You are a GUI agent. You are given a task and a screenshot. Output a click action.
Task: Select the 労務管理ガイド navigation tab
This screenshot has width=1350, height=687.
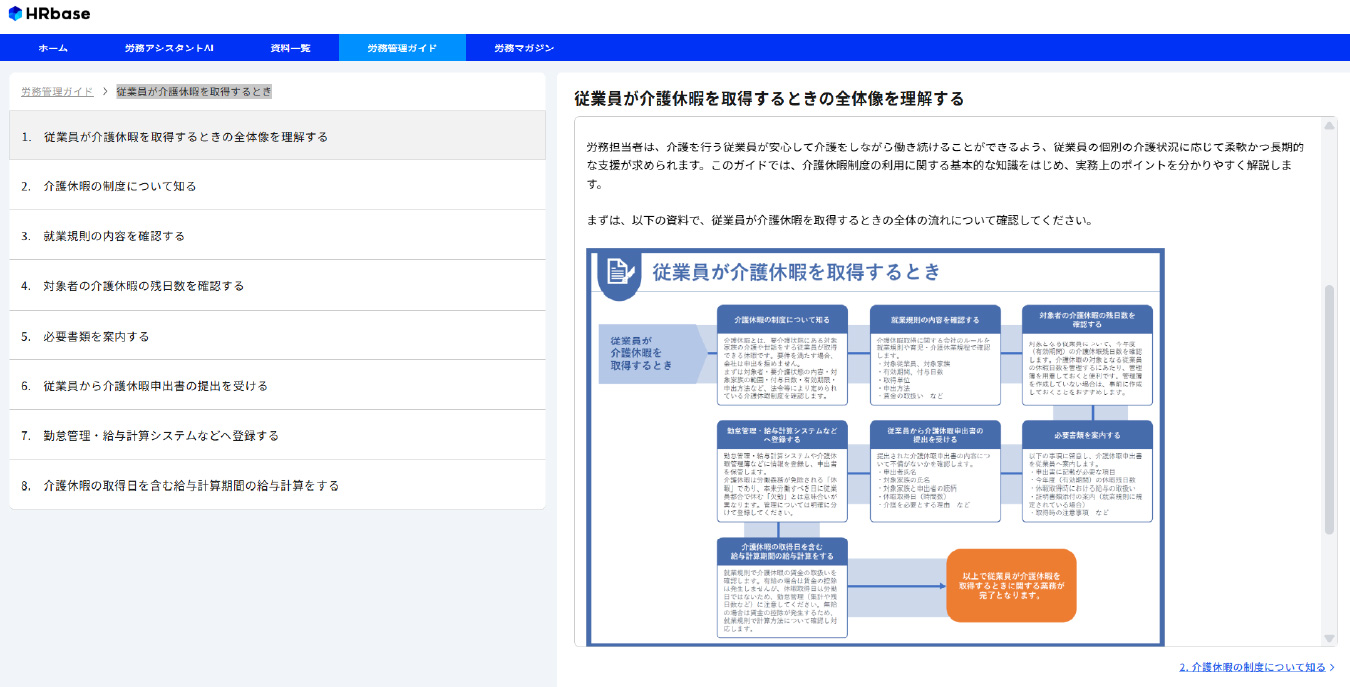click(x=402, y=48)
